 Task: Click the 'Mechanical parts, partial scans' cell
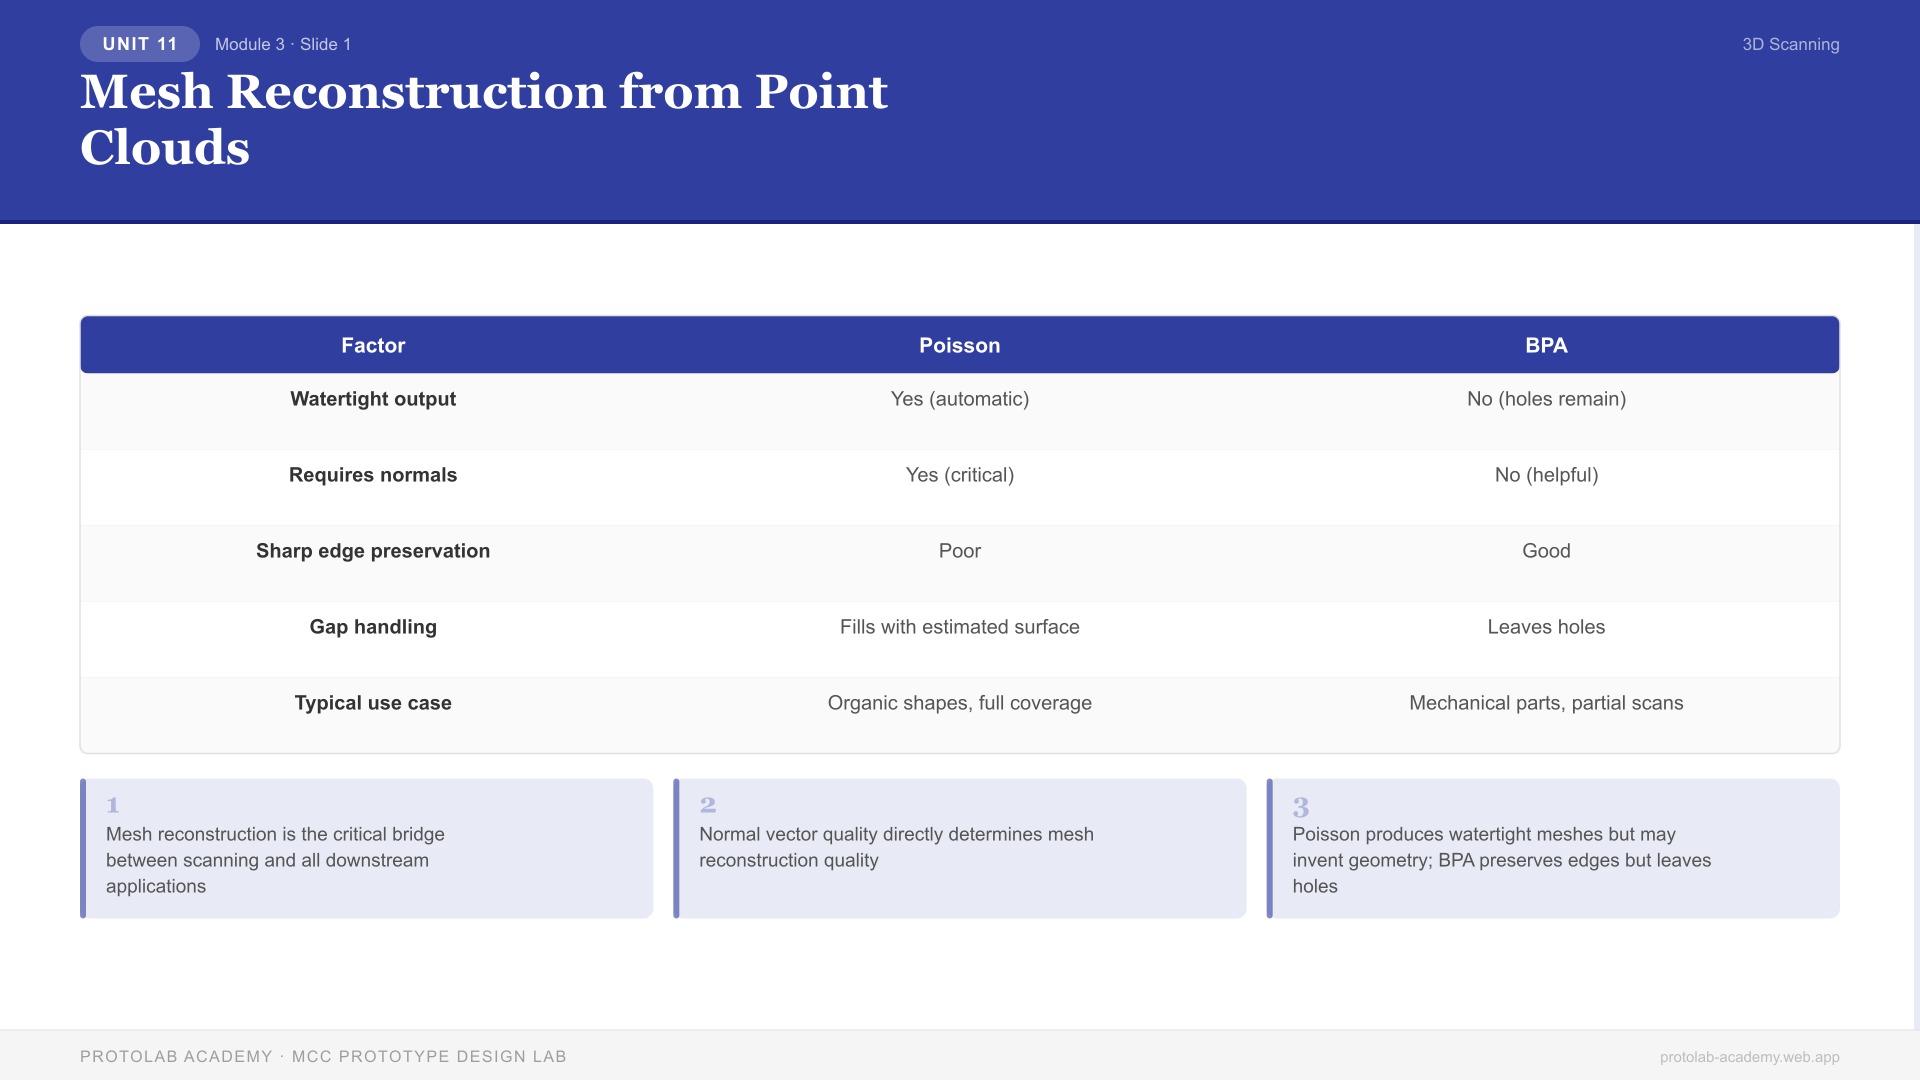click(1546, 703)
